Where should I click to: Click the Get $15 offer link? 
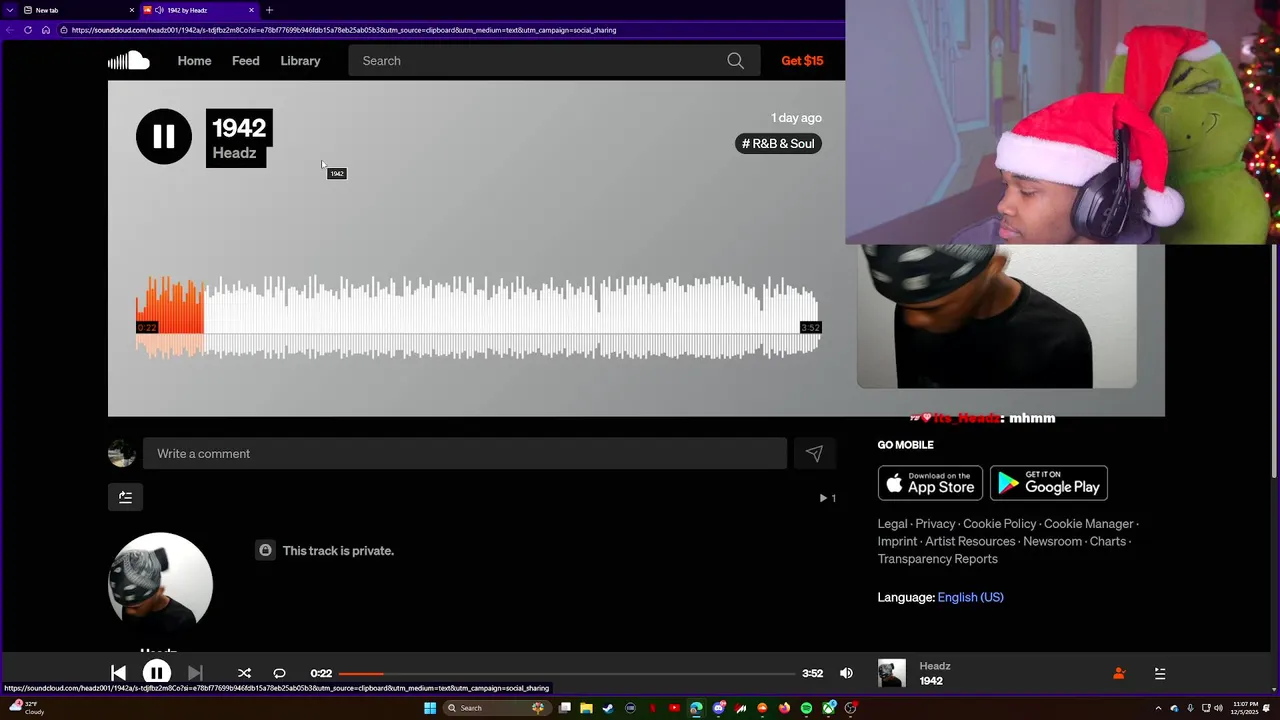[x=802, y=61]
